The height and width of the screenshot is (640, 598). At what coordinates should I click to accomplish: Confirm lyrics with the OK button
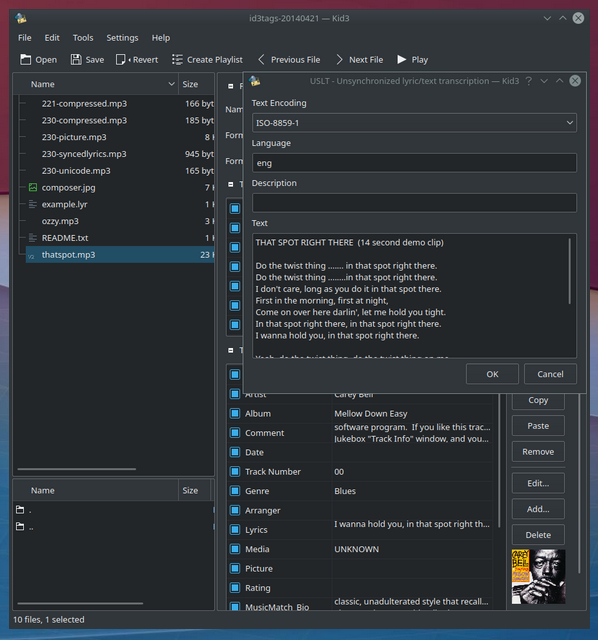492,374
